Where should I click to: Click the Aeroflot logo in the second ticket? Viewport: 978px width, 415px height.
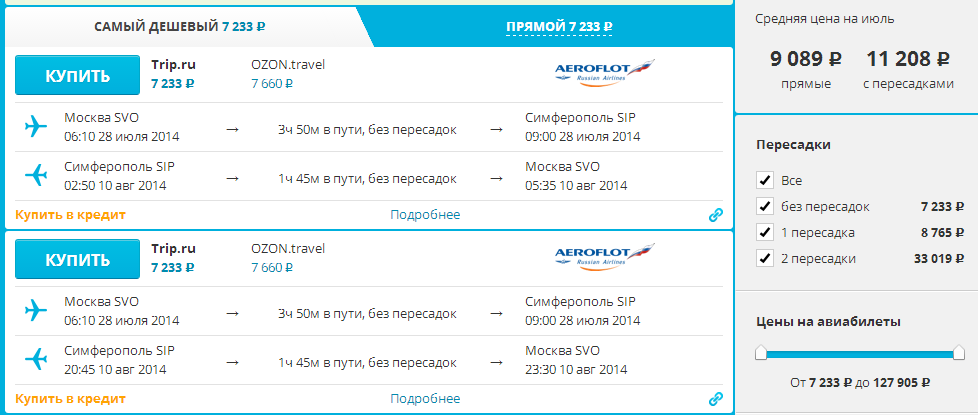pyautogui.click(x=604, y=257)
